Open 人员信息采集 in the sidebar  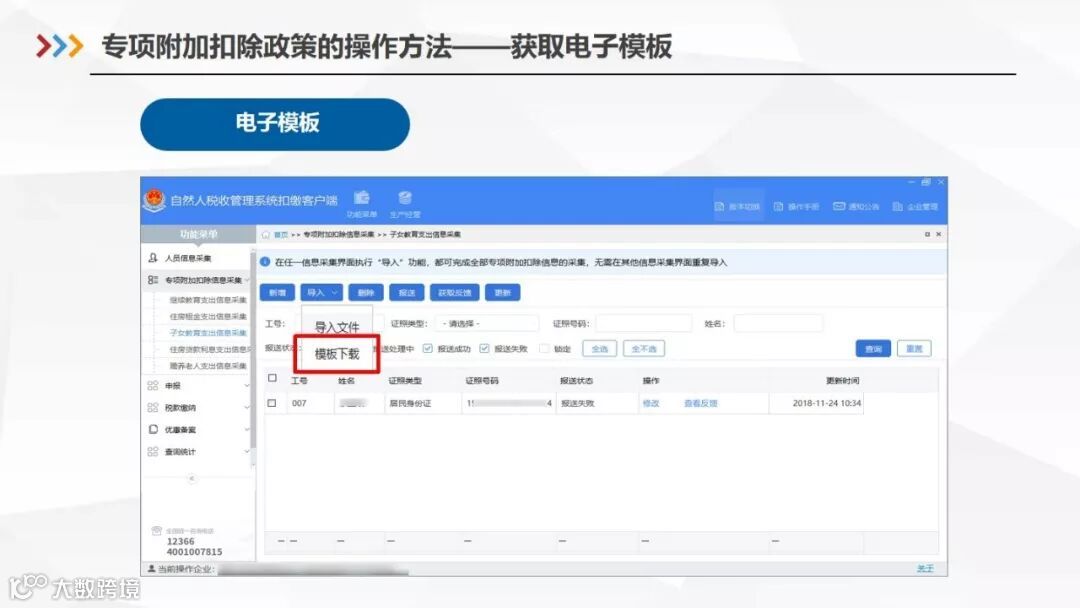coord(188,258)
